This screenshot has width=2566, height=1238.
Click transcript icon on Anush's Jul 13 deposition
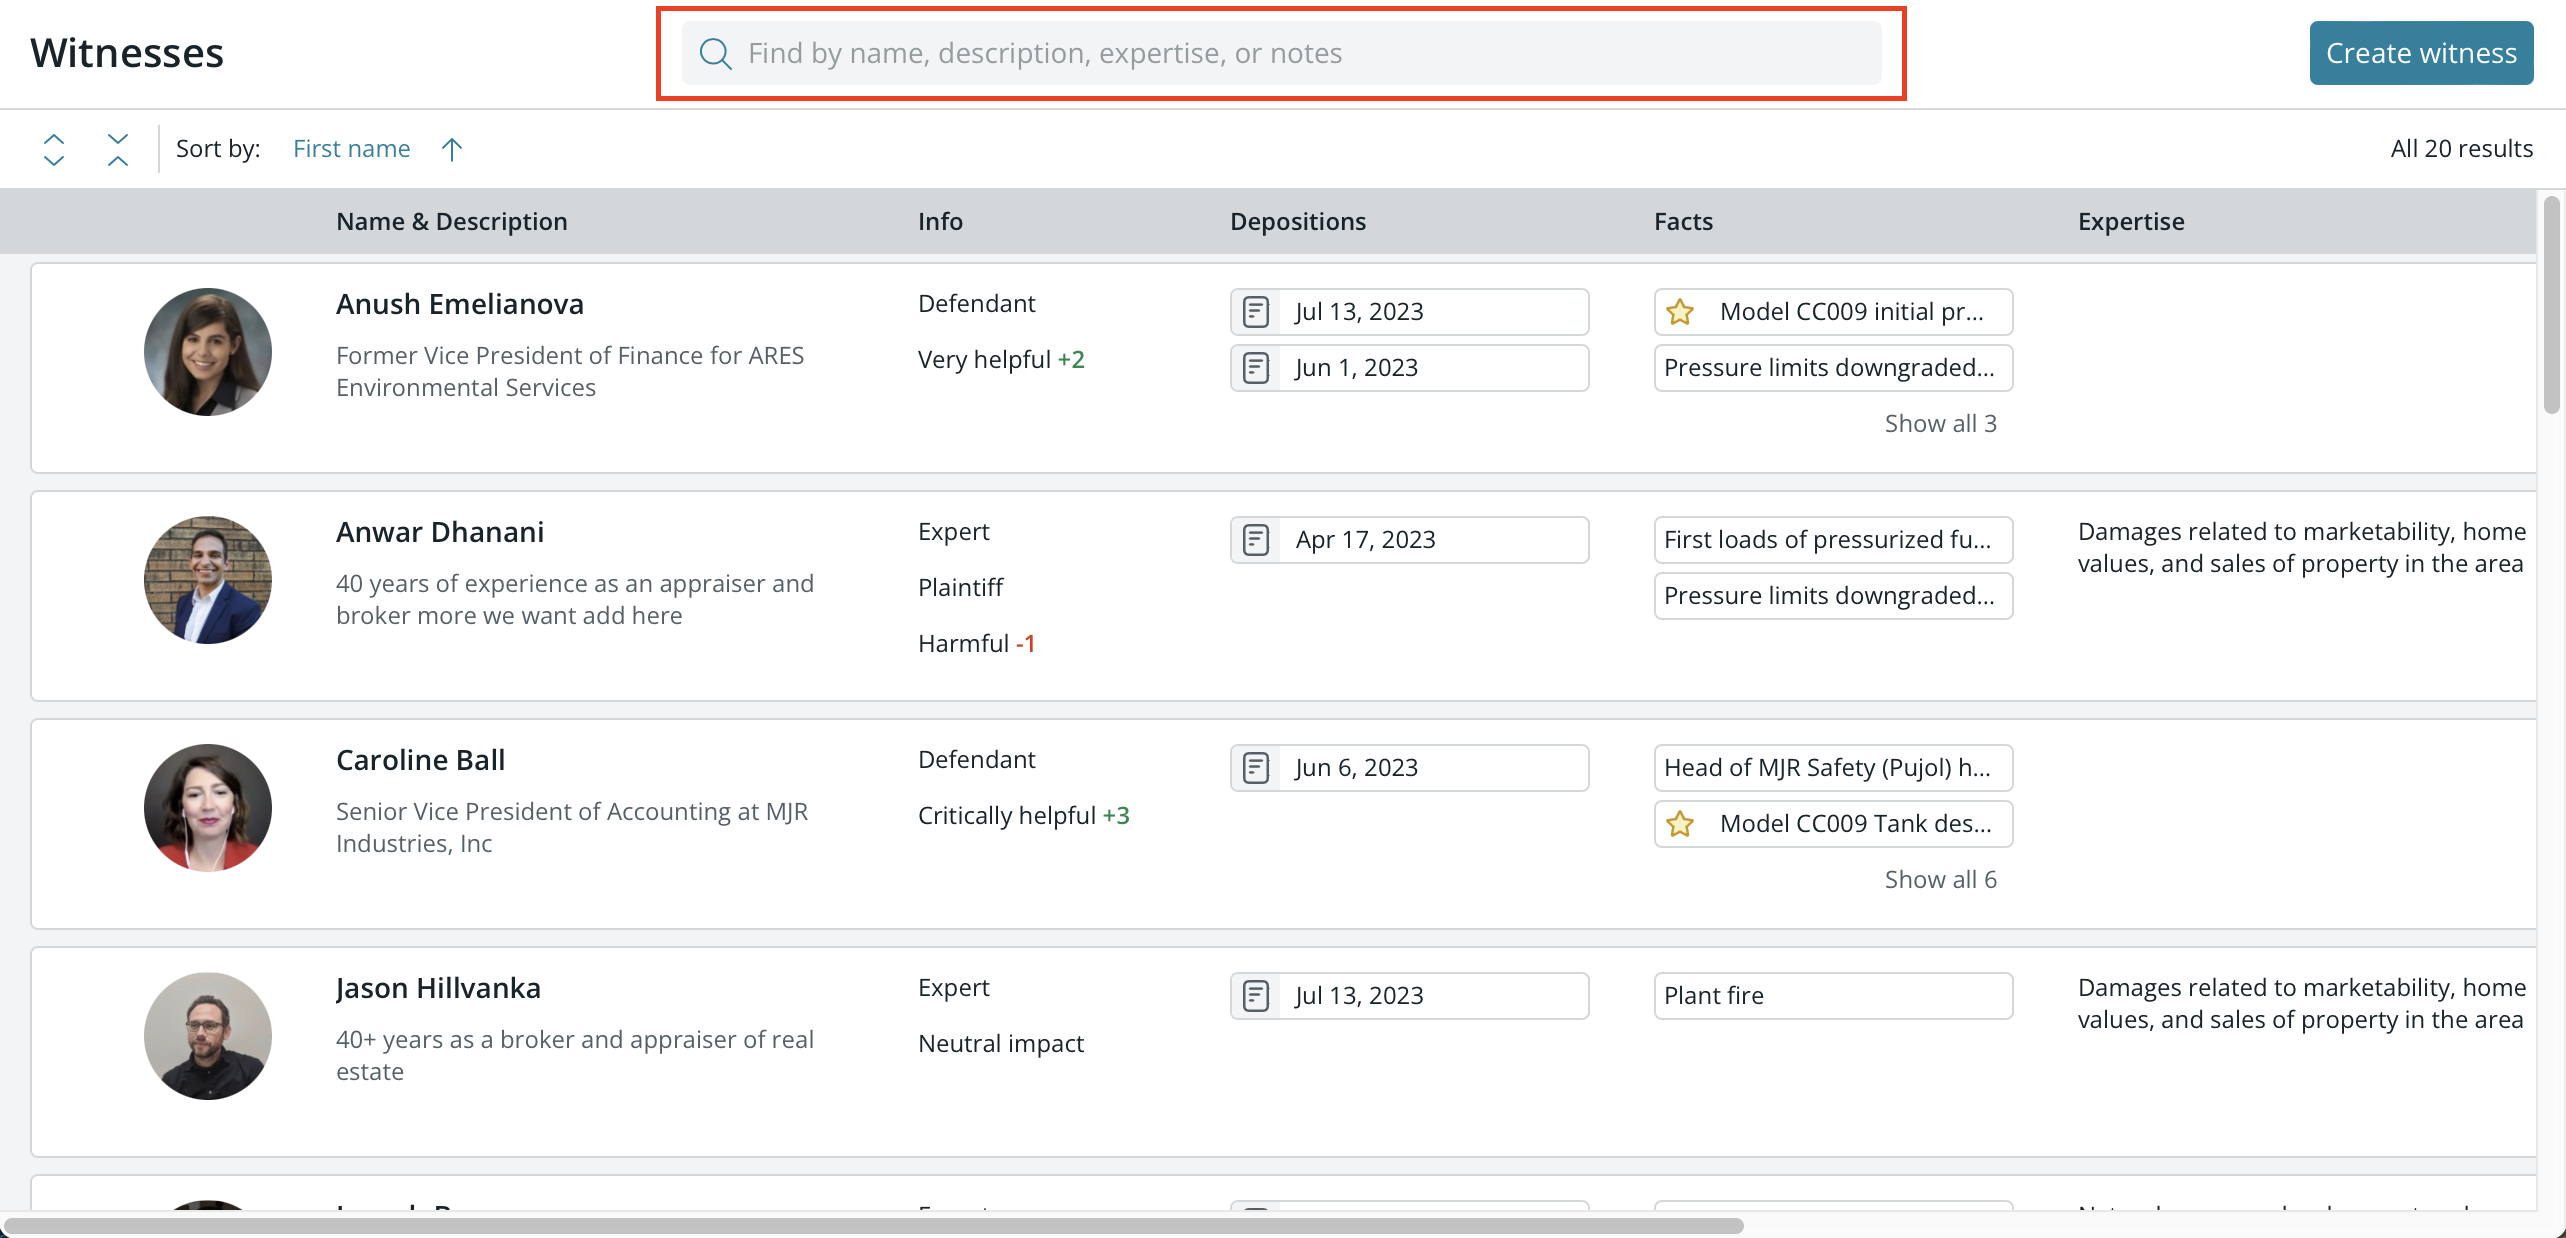click(1256, 312)
